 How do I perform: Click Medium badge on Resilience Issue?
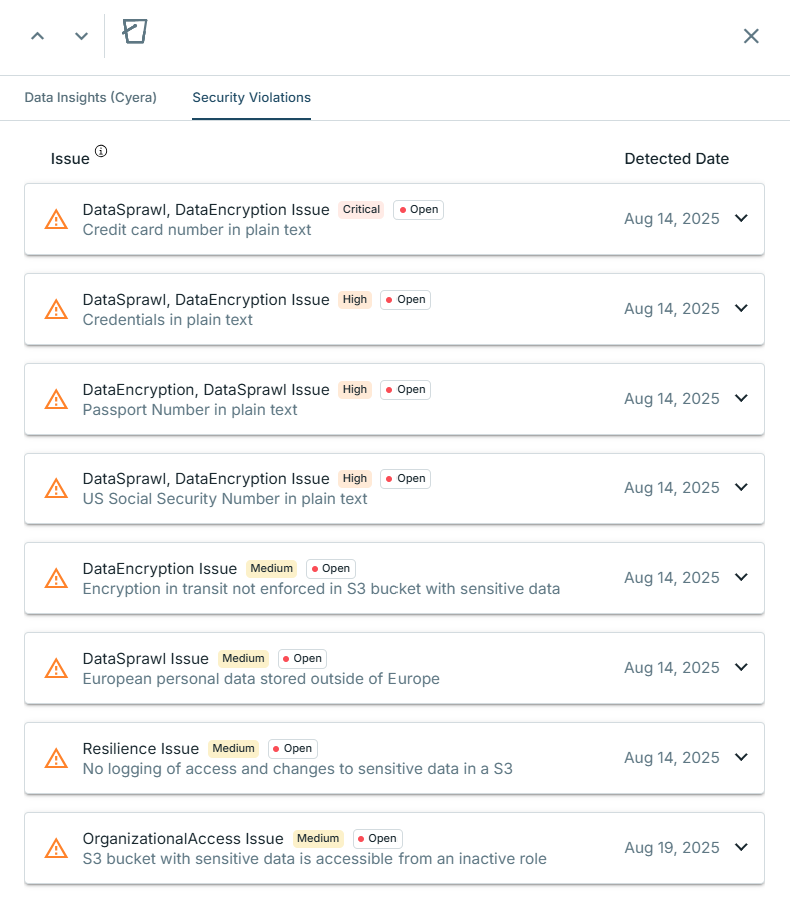click(233, 749)
